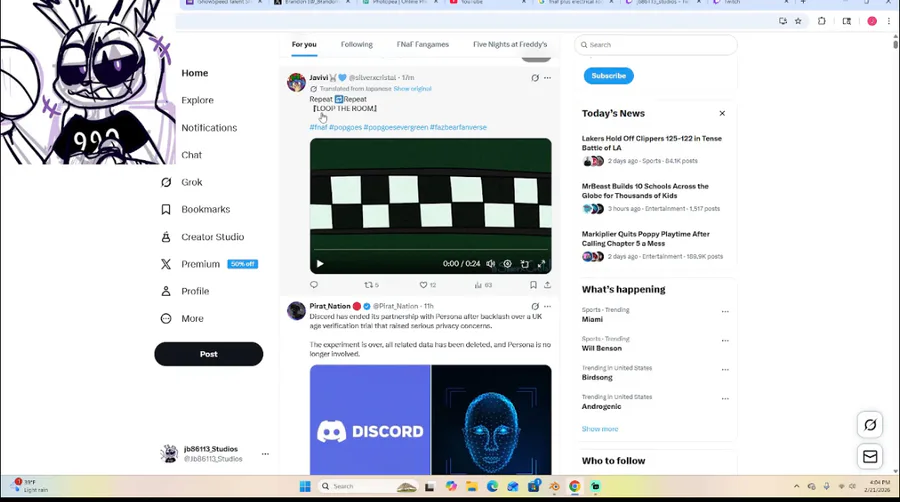Click Grok icon on Pirat_Nation's post
This screenshot has height=502, width=900.
click(535, 306)
